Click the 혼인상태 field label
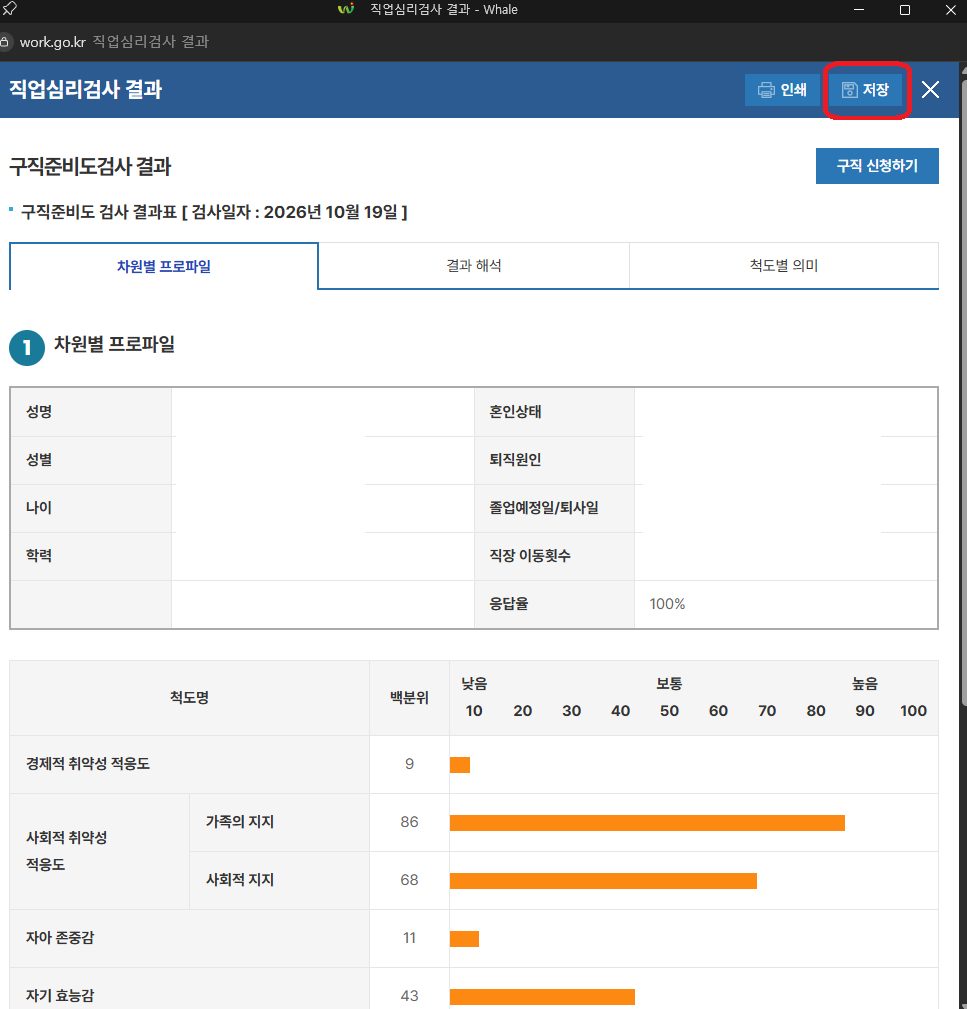Image resolution: width=967 pixels, height=1009 pixels. tap(515, 412)
